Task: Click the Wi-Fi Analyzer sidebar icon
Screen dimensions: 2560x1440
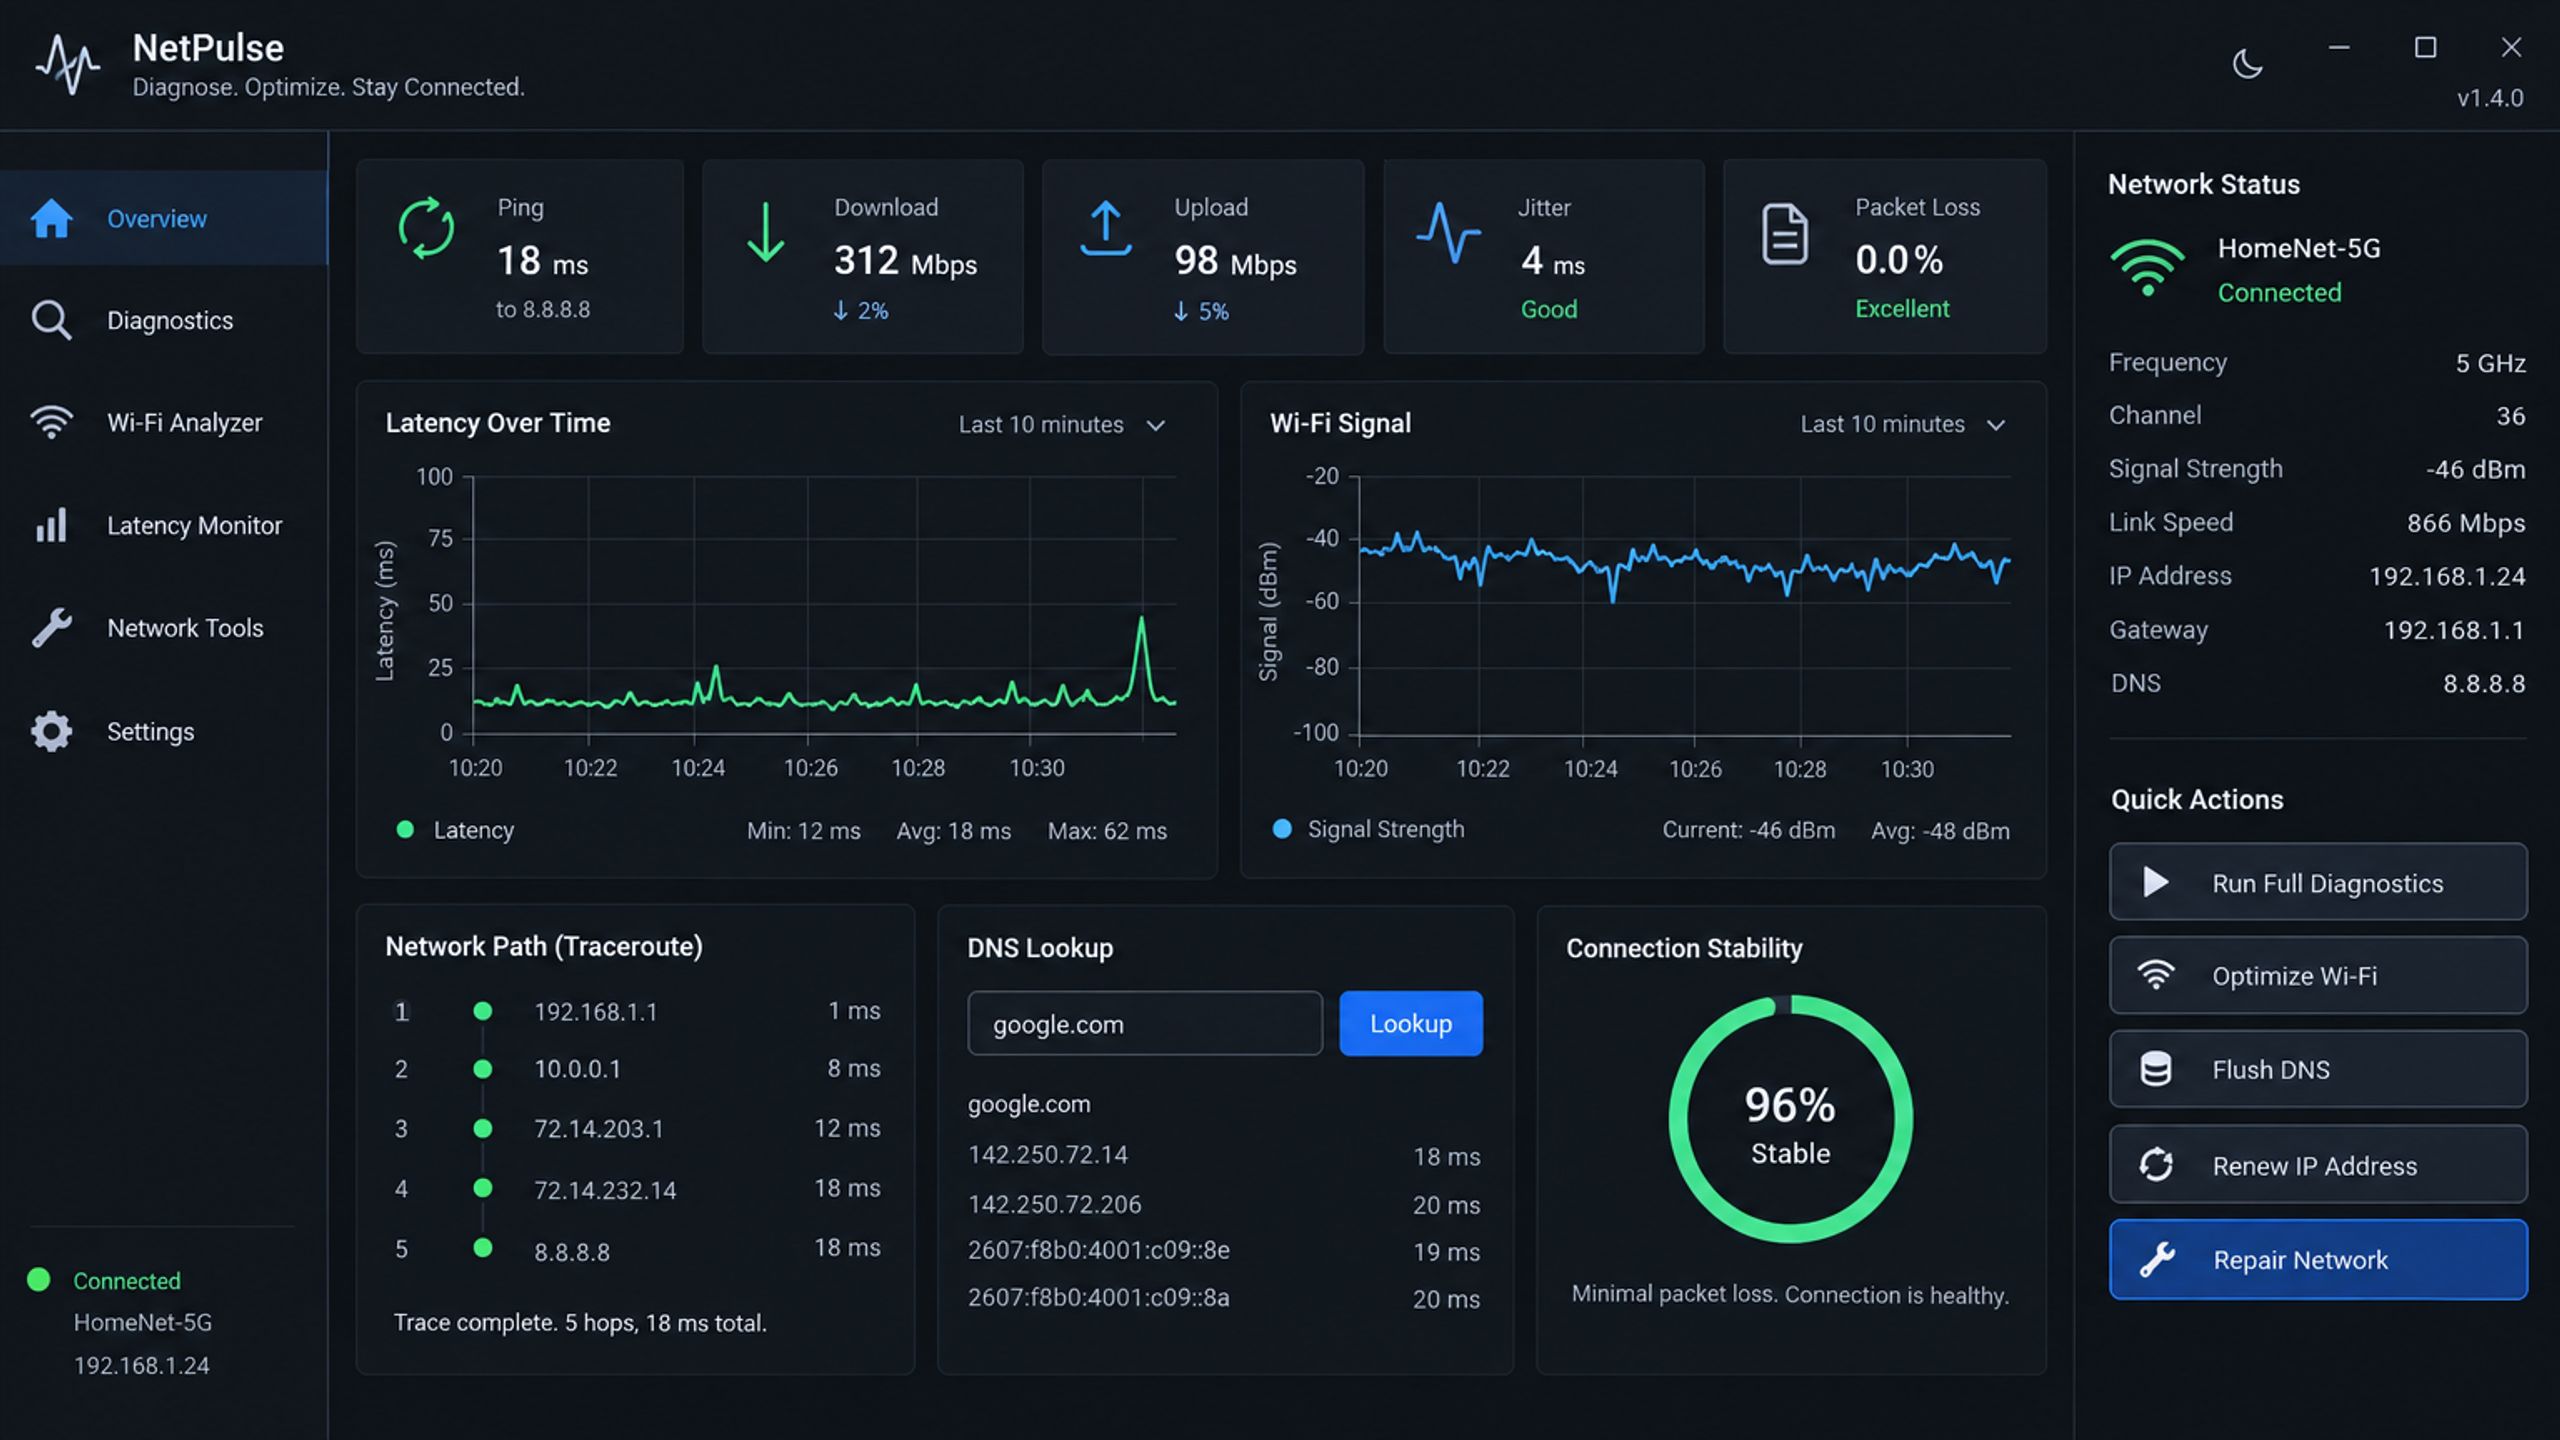Action: point(51,422)
